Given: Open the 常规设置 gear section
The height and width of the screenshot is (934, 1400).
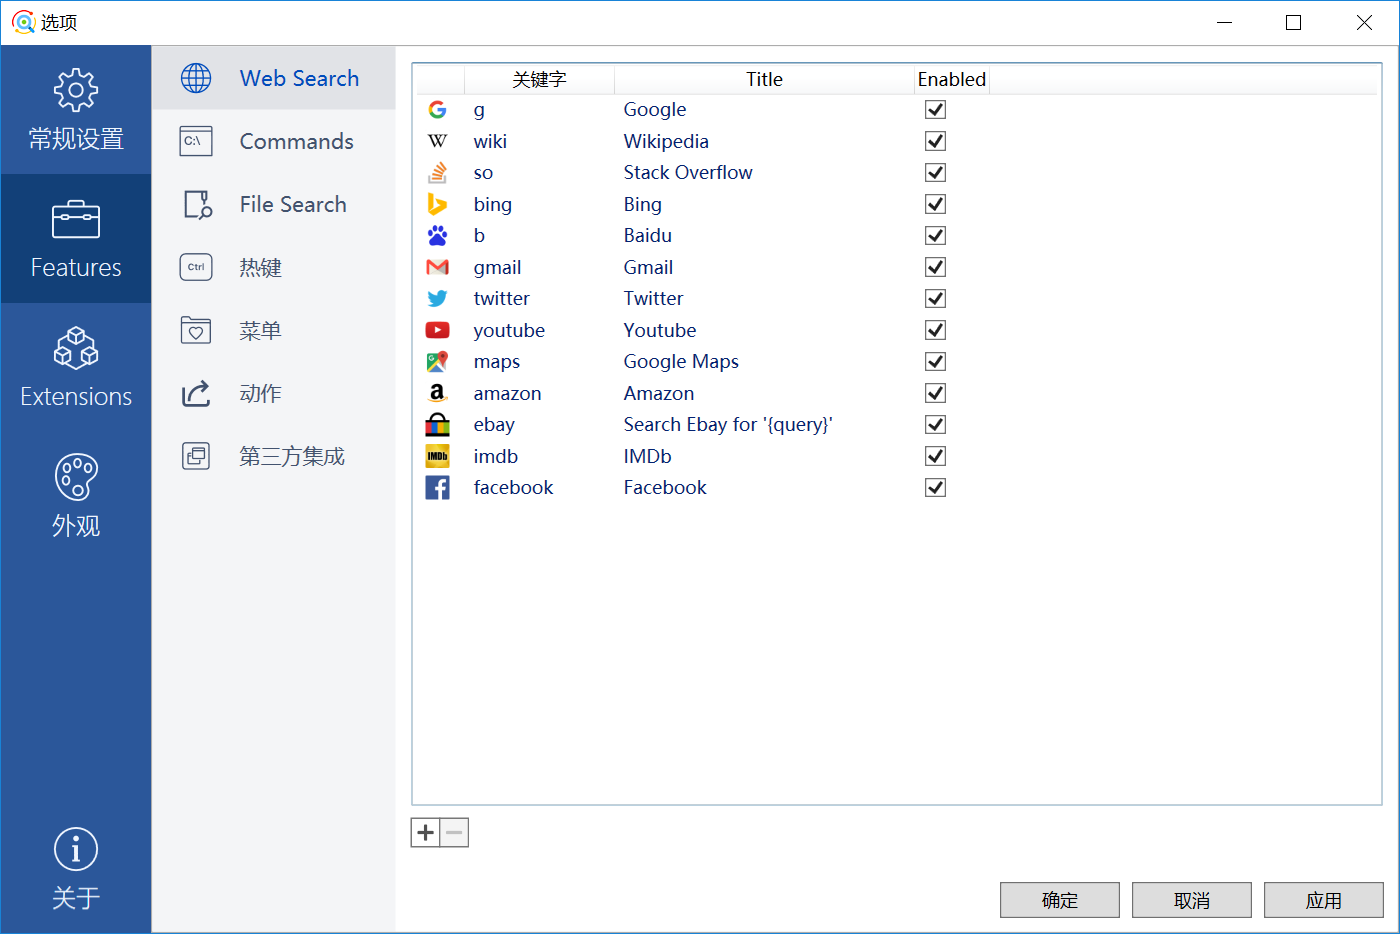Looking at the screenshot, I should pos(76,110).
